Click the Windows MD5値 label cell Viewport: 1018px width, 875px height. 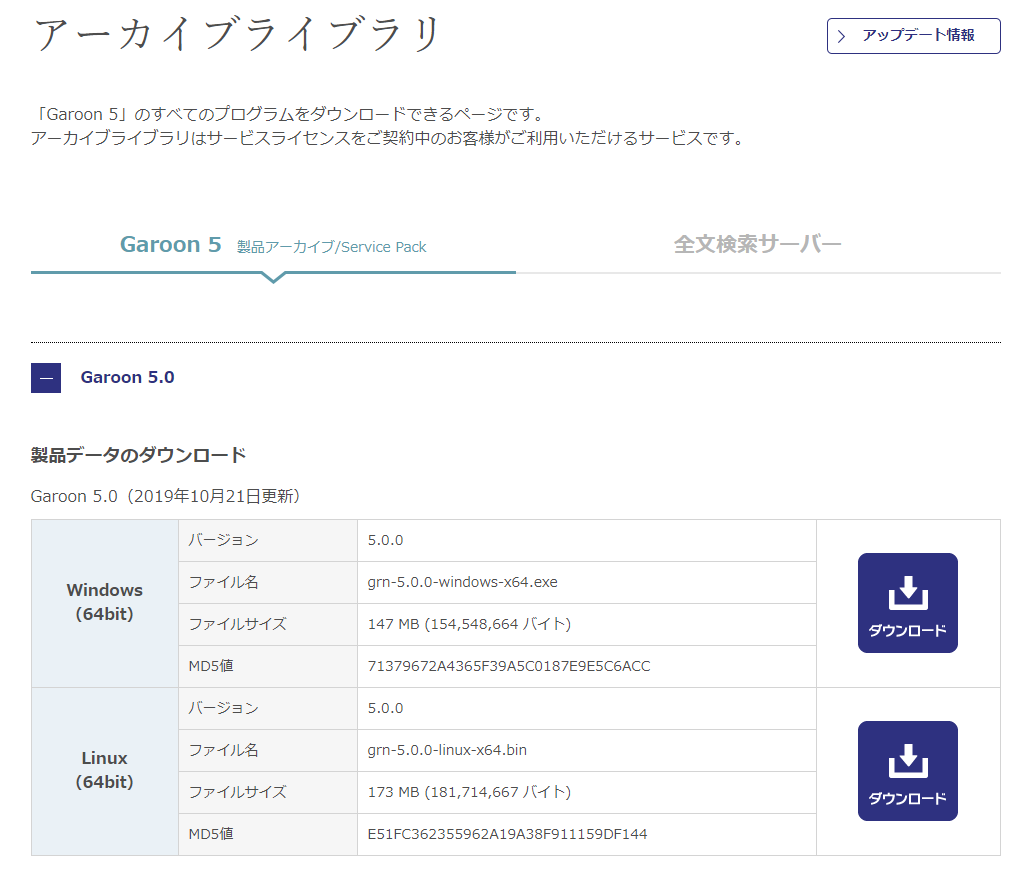[x=268, y=667]
